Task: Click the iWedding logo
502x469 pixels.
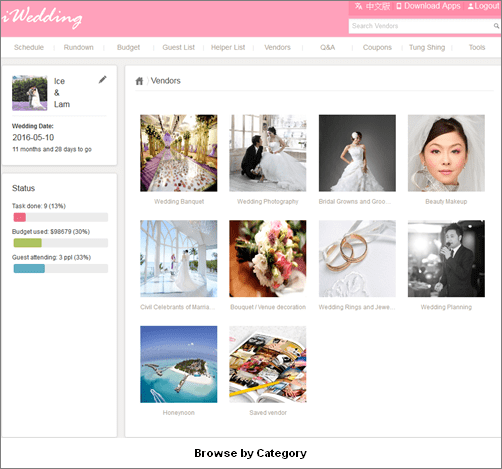Action: pyautogui.click(x=42, y=17)
